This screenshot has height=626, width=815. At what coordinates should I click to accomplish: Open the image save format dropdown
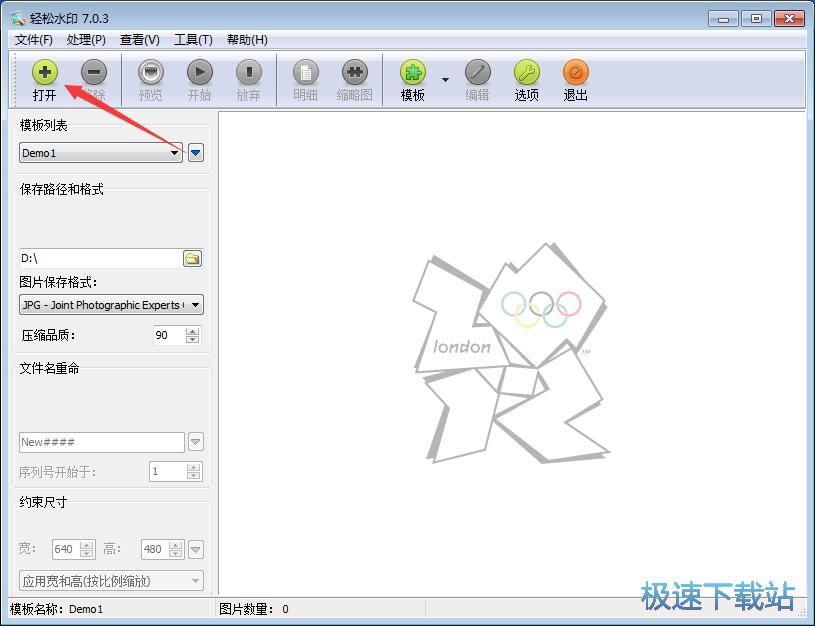(x=195, y=305)
